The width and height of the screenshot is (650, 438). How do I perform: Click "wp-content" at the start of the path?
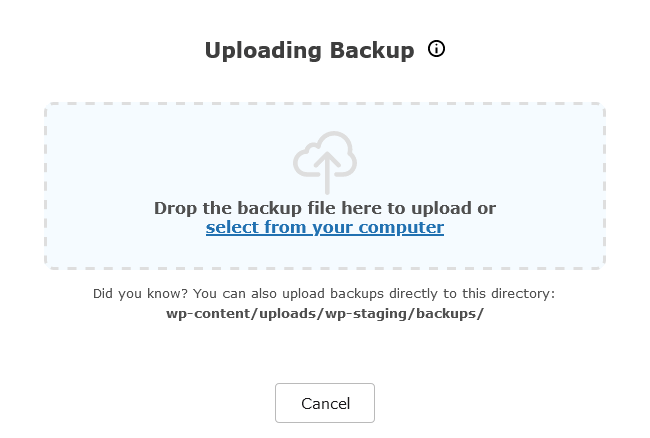[x=200, y=314]
